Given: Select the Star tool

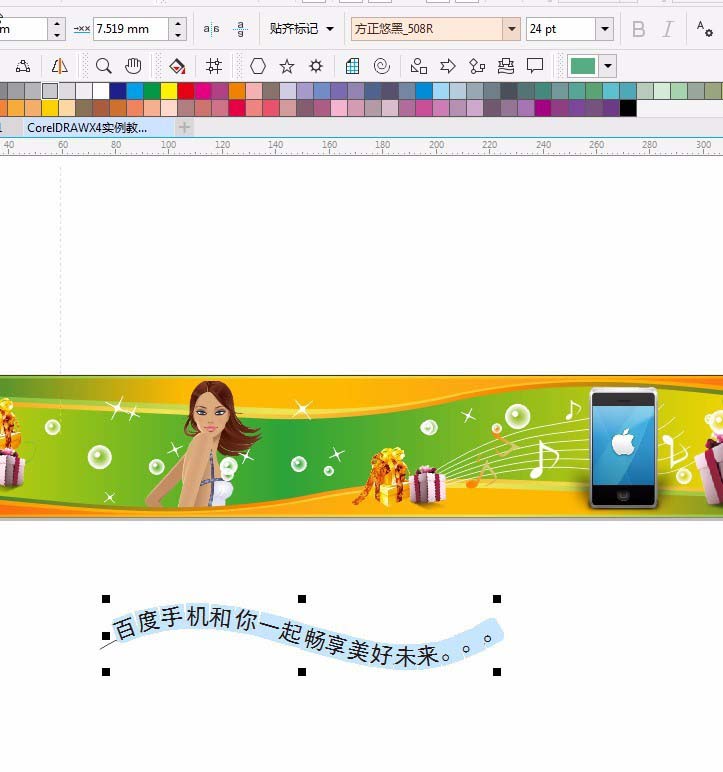Looking at the screenshot, I should click(x=287, y=66).
